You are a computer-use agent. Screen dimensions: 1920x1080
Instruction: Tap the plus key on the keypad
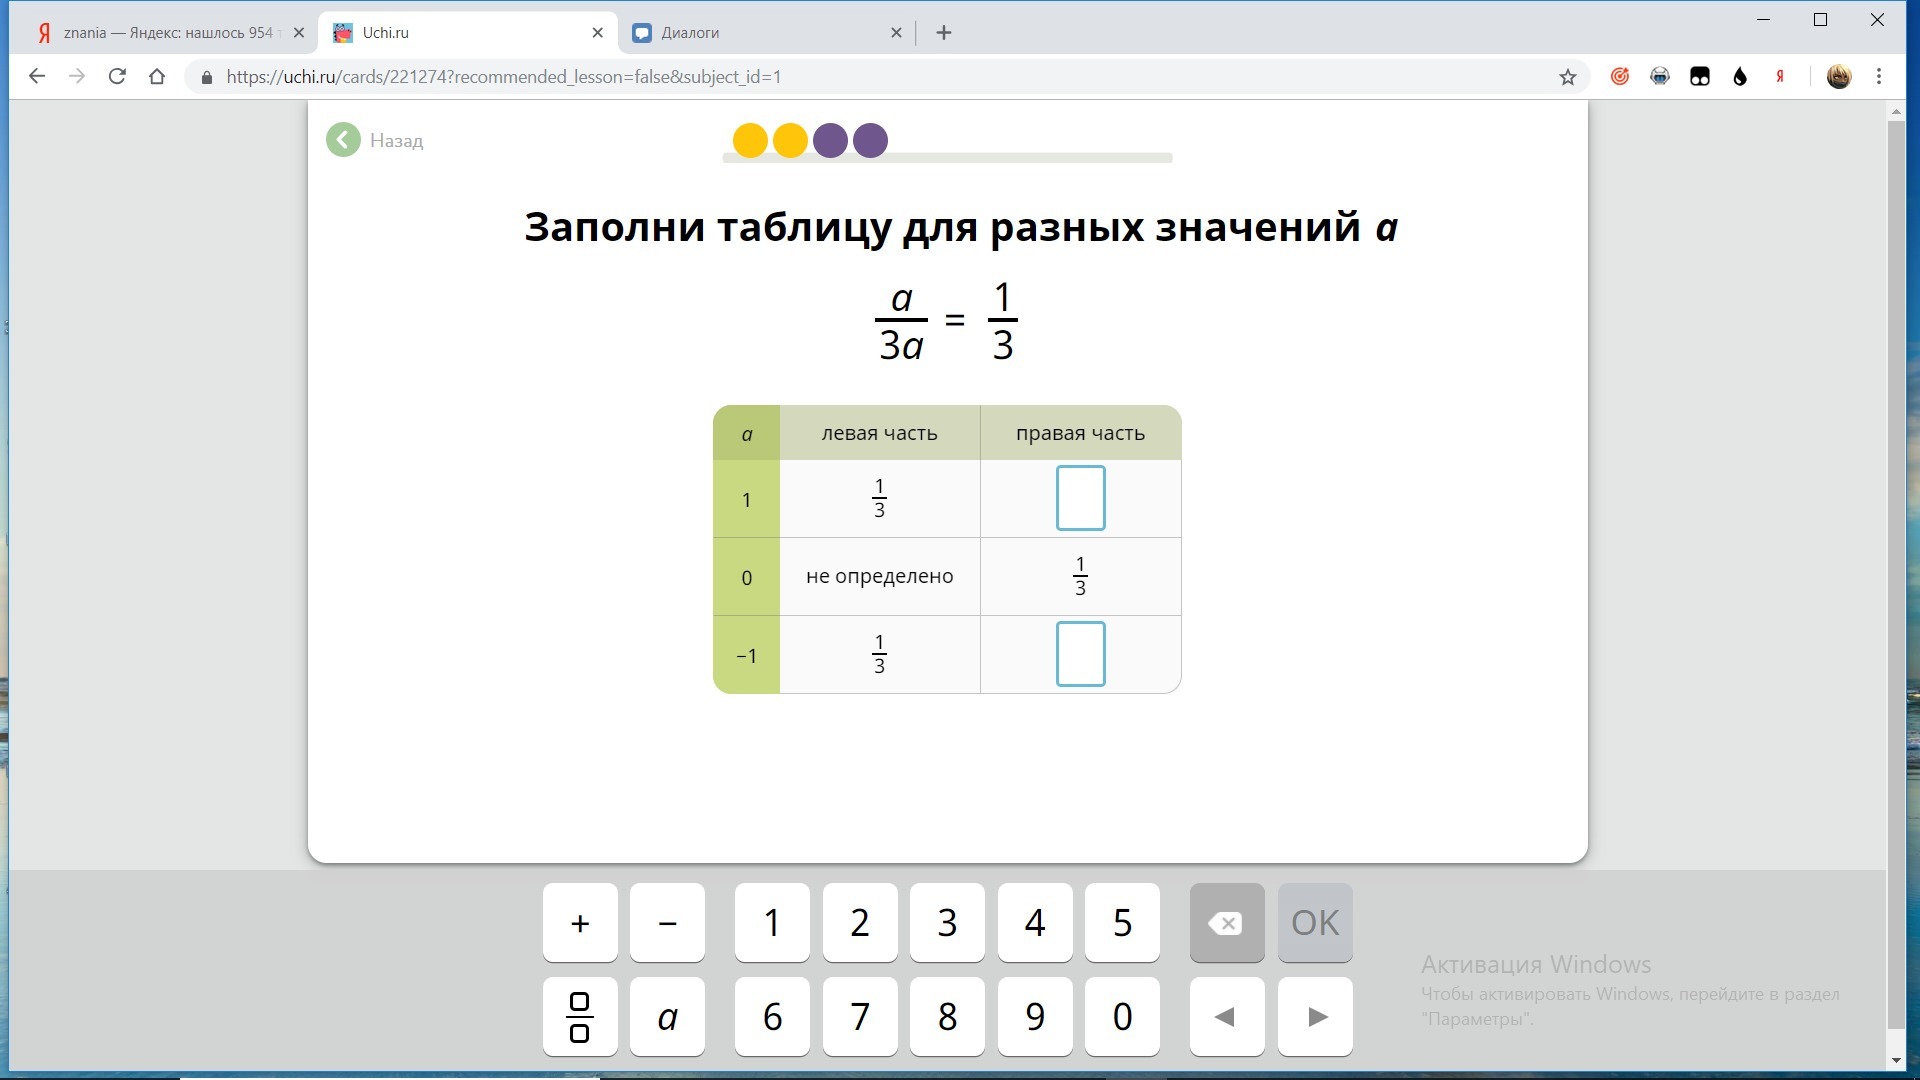580,922
